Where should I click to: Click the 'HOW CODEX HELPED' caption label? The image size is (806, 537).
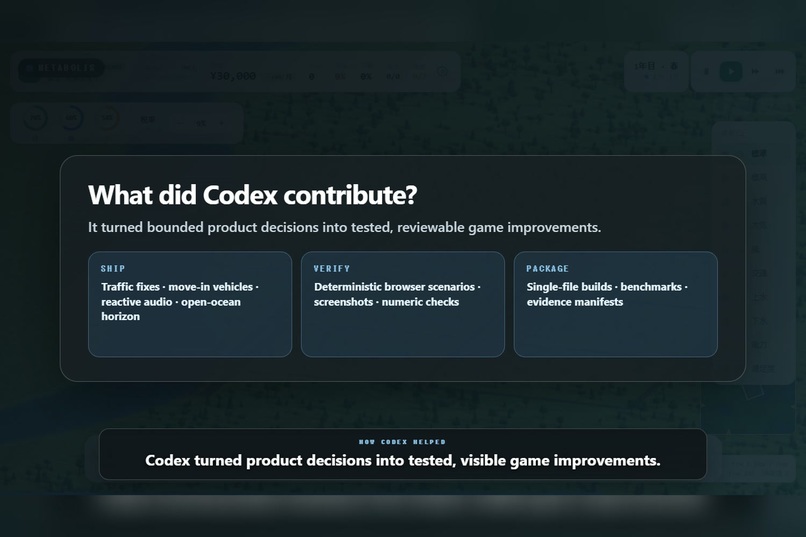402,442
